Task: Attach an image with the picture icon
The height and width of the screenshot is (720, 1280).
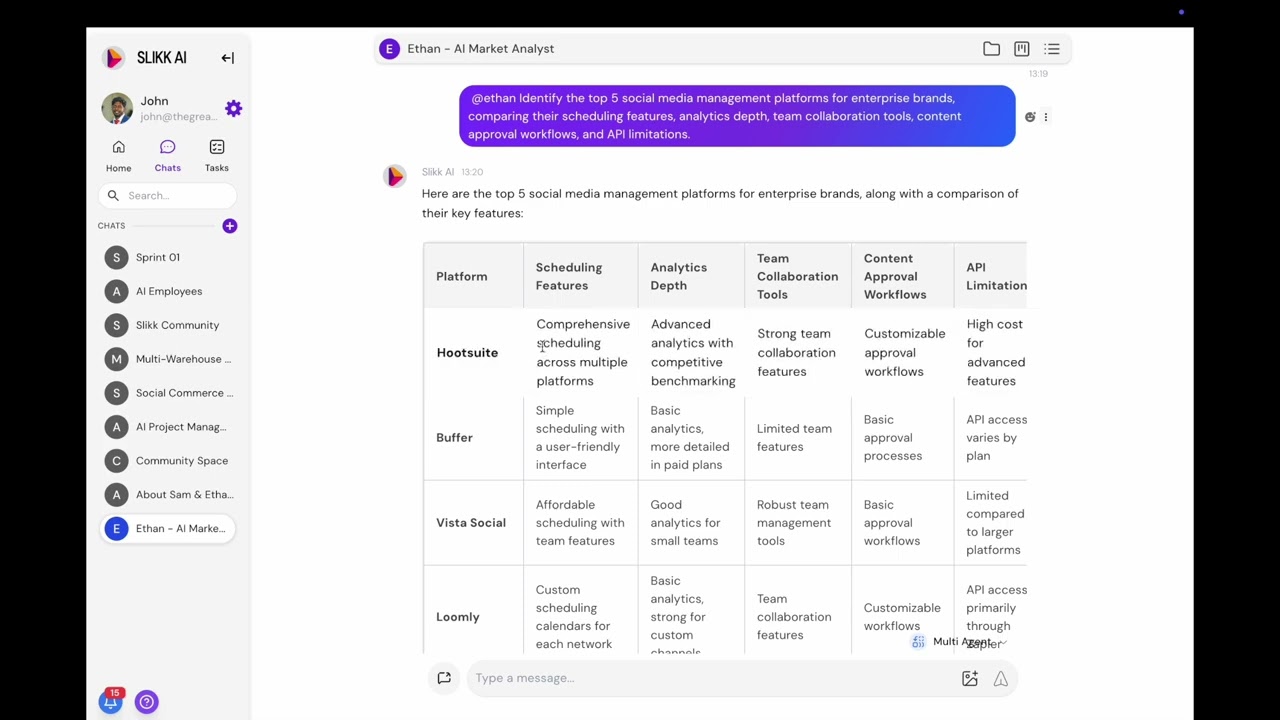Action: 969,679
